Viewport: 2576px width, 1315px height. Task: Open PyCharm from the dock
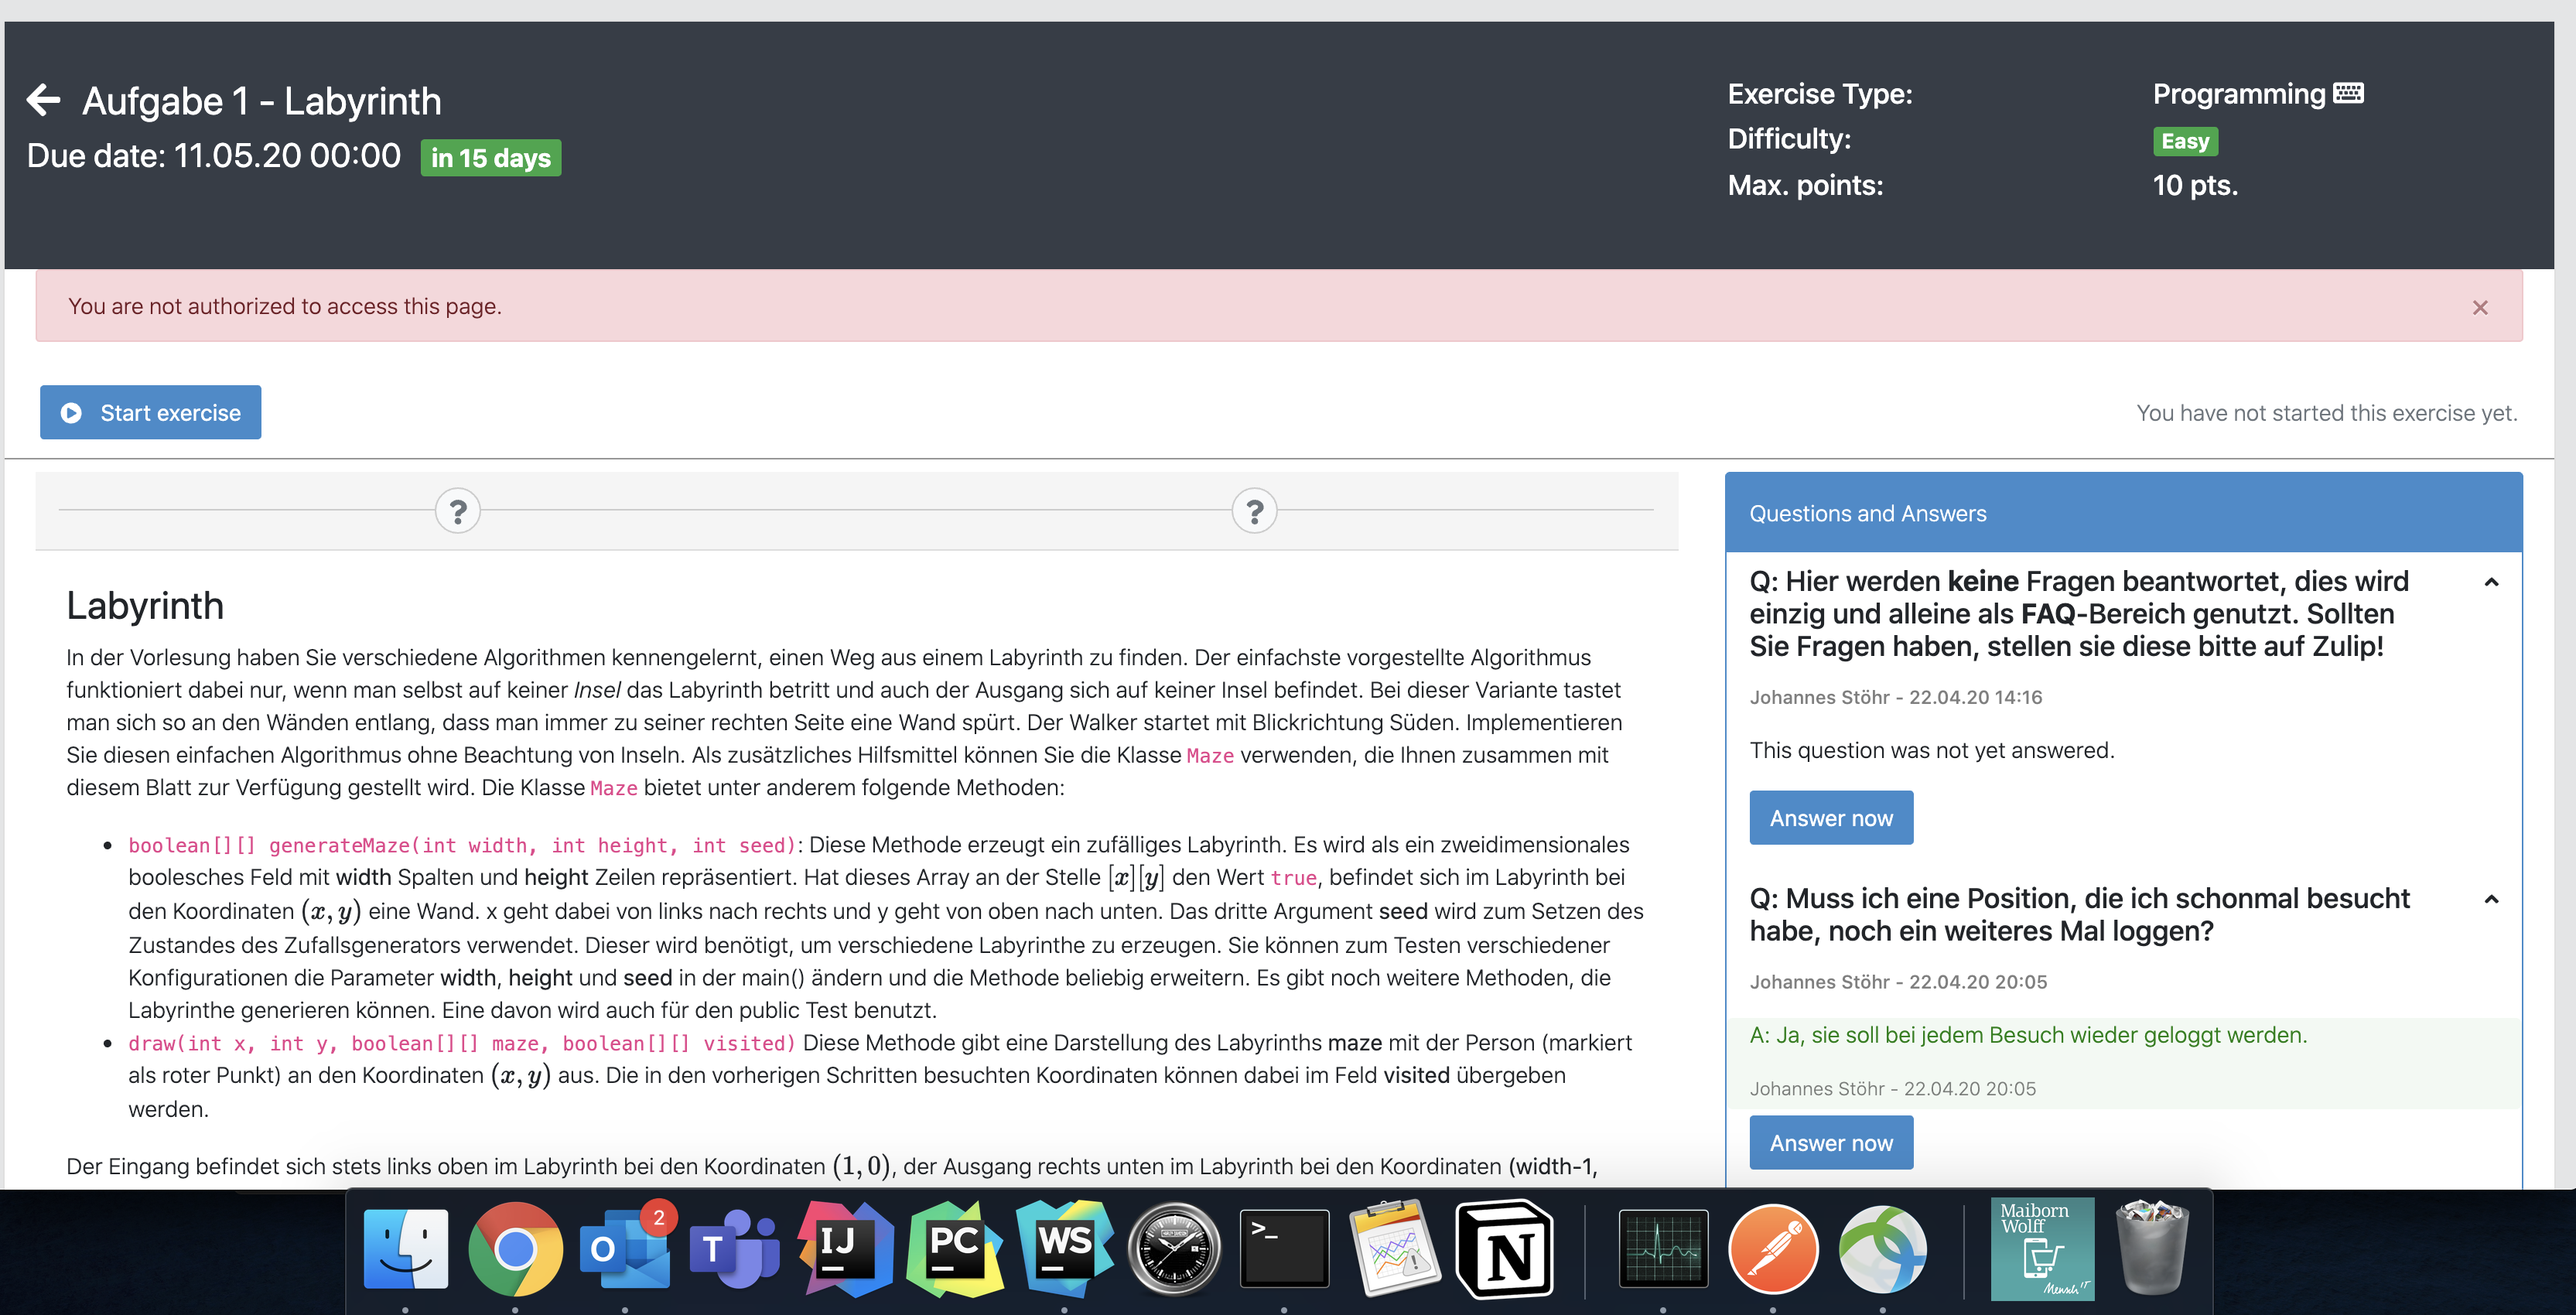point(955,1249)
